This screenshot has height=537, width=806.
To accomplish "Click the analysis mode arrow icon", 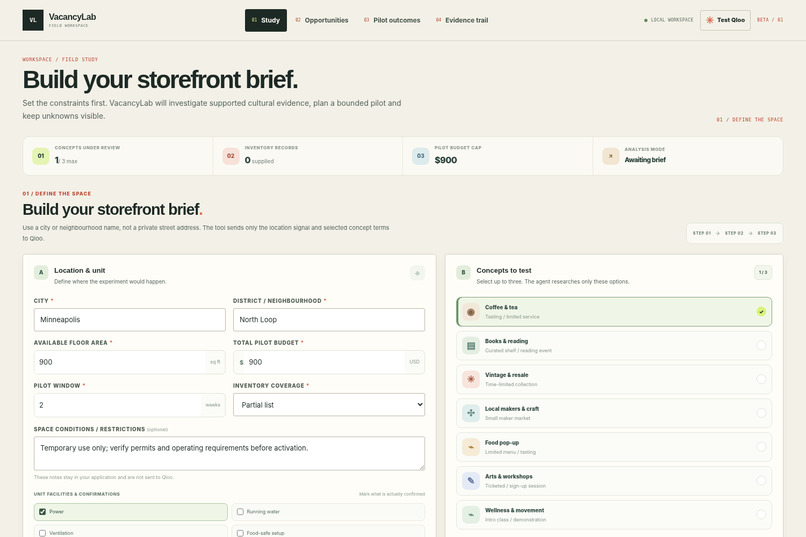I will click(611, 156).
